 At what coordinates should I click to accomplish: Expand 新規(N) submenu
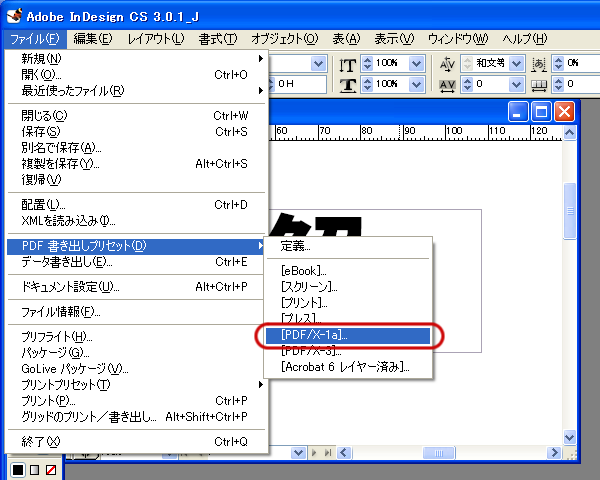[x=261, y=59]
